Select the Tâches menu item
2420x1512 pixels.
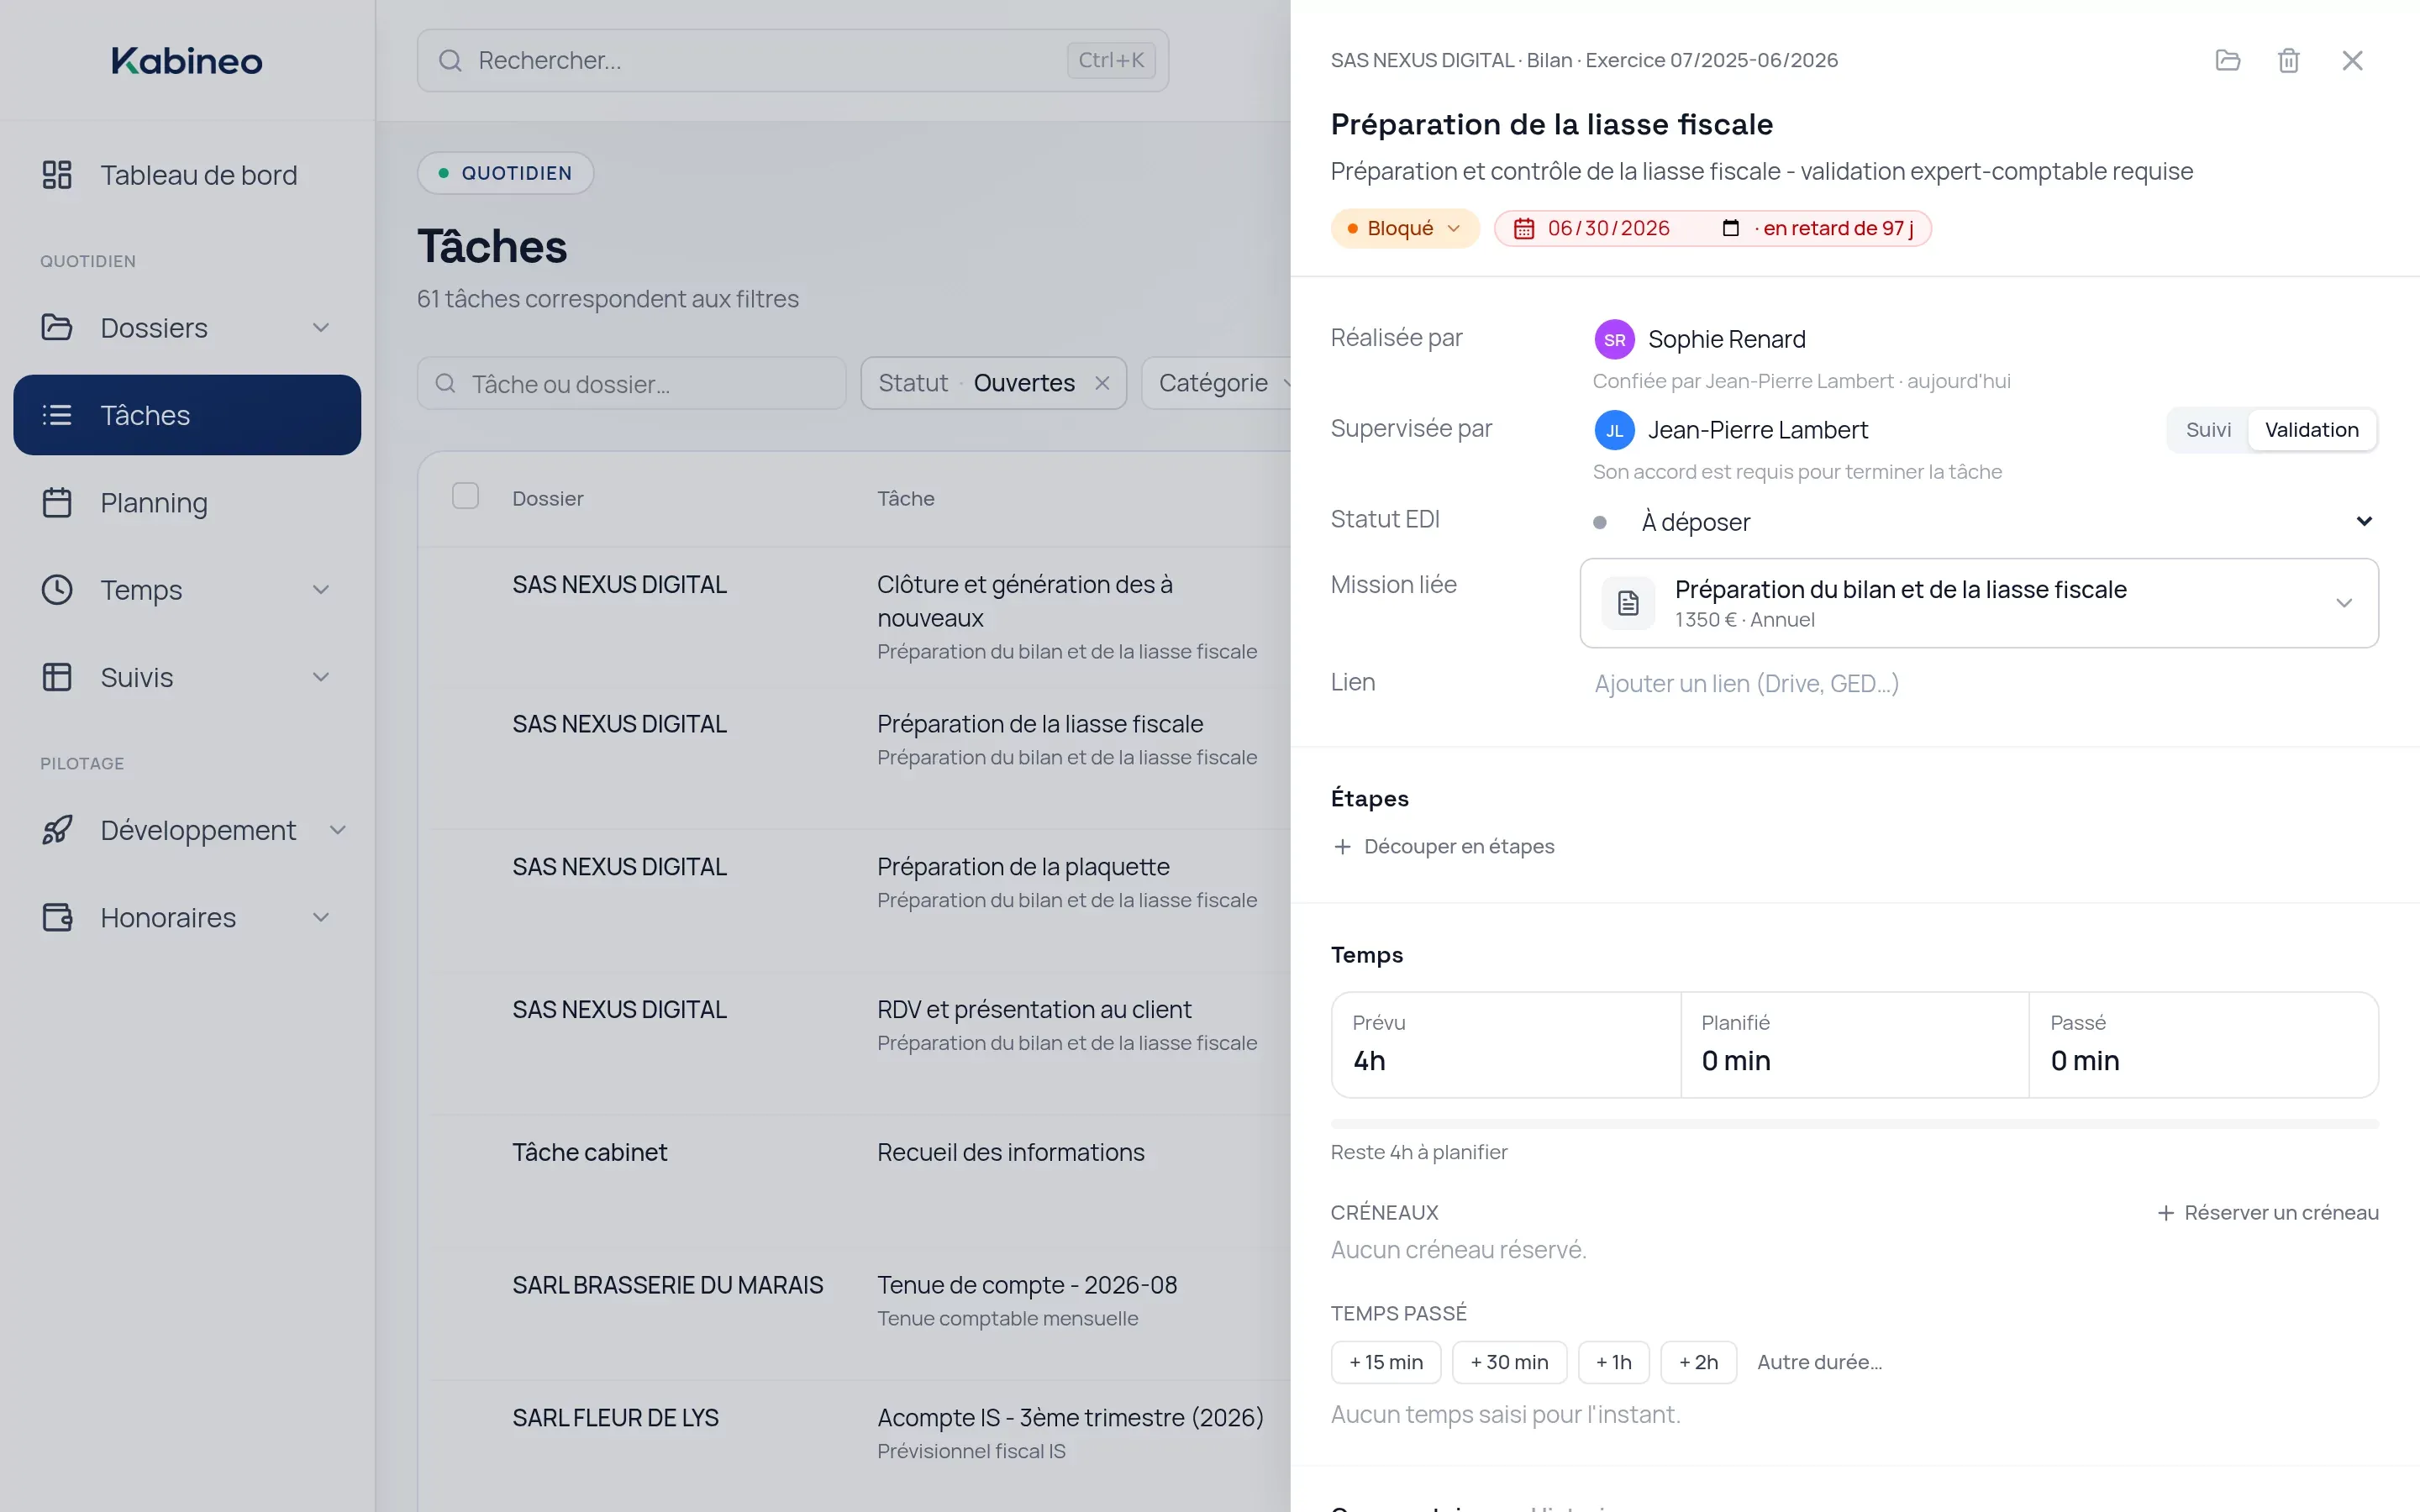tap(187, 415)
